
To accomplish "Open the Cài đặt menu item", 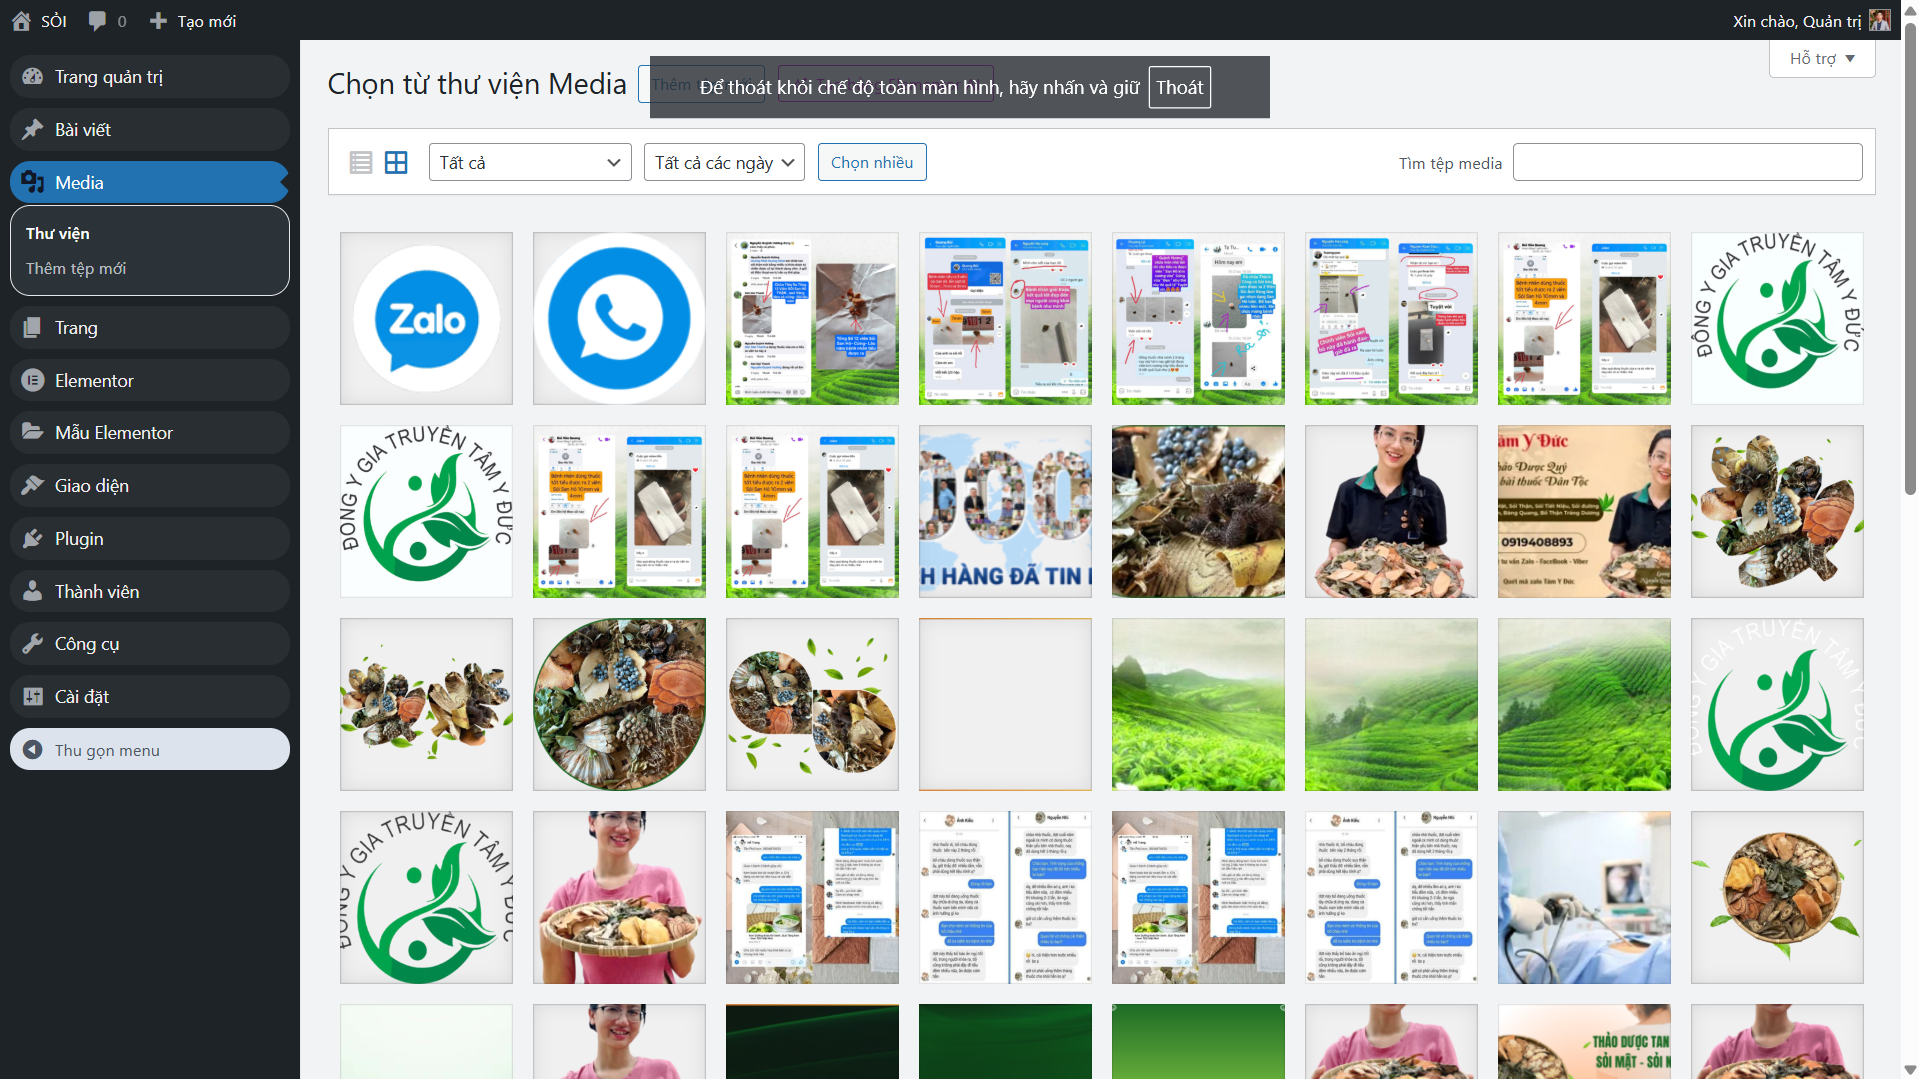I will click(x=150, y=697).
